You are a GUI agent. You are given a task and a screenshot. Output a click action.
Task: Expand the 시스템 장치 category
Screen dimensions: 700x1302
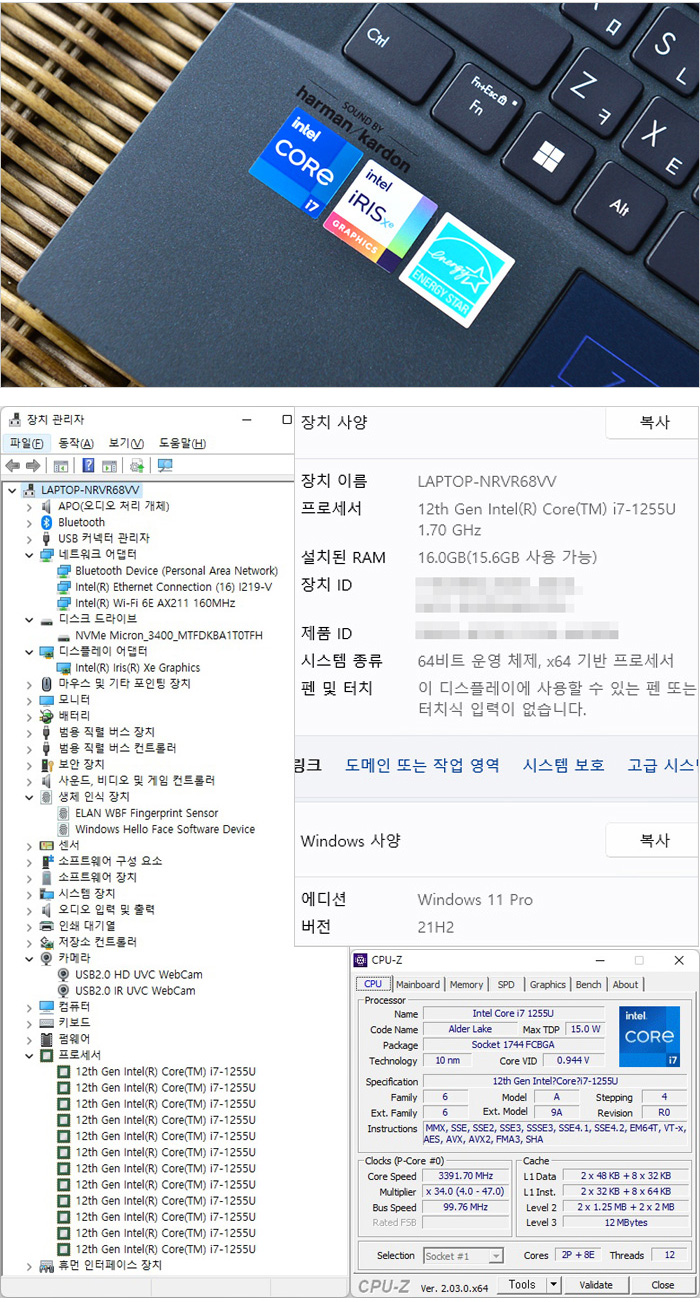pyautogui.click(x=30, y=893)
